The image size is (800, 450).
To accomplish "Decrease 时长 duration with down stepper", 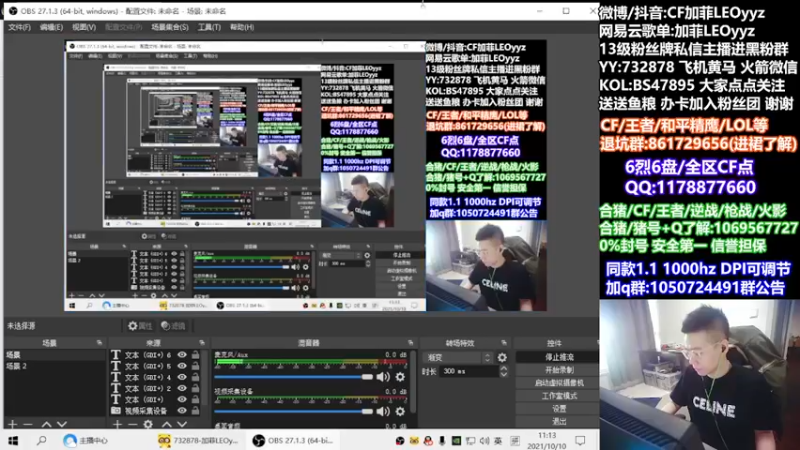I will (504, 374).
